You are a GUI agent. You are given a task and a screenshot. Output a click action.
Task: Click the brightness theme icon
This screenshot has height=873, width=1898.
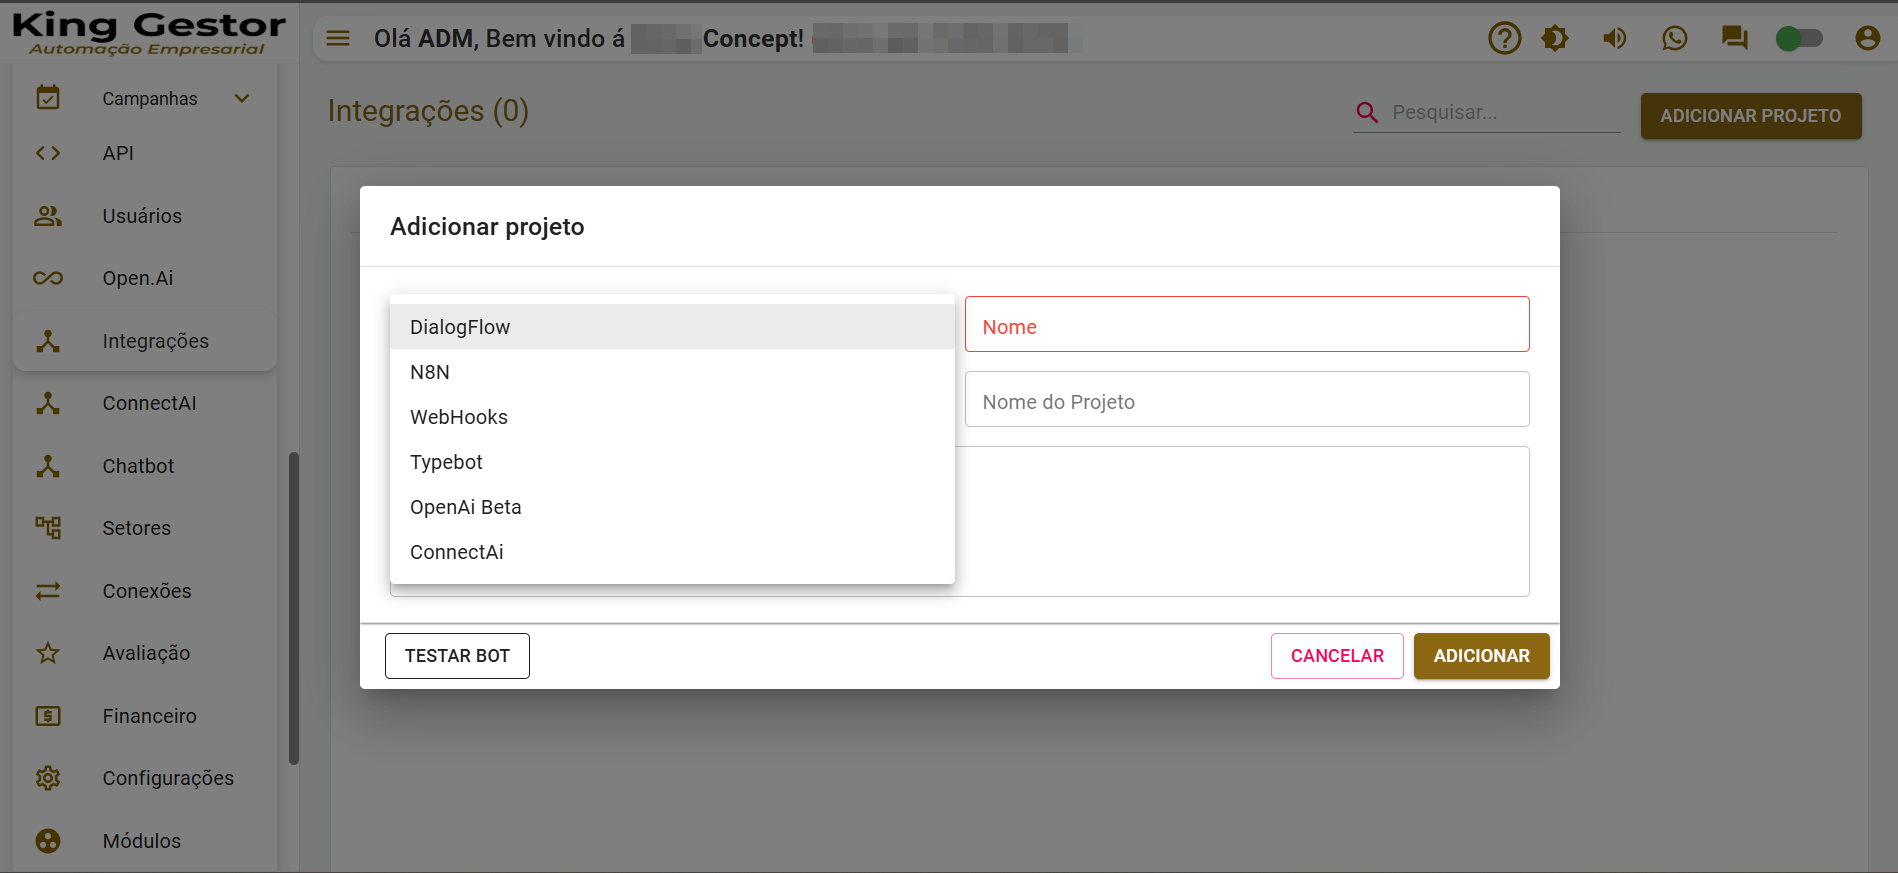coord(1555,39)
